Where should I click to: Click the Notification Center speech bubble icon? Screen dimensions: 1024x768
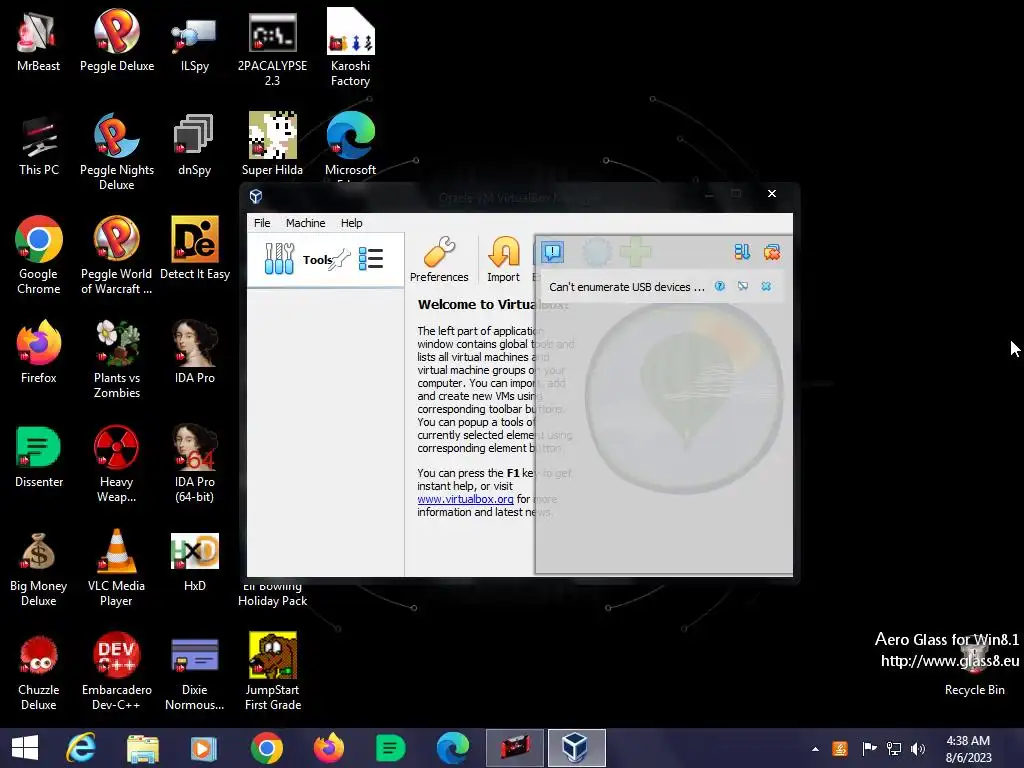click(552, 252)
